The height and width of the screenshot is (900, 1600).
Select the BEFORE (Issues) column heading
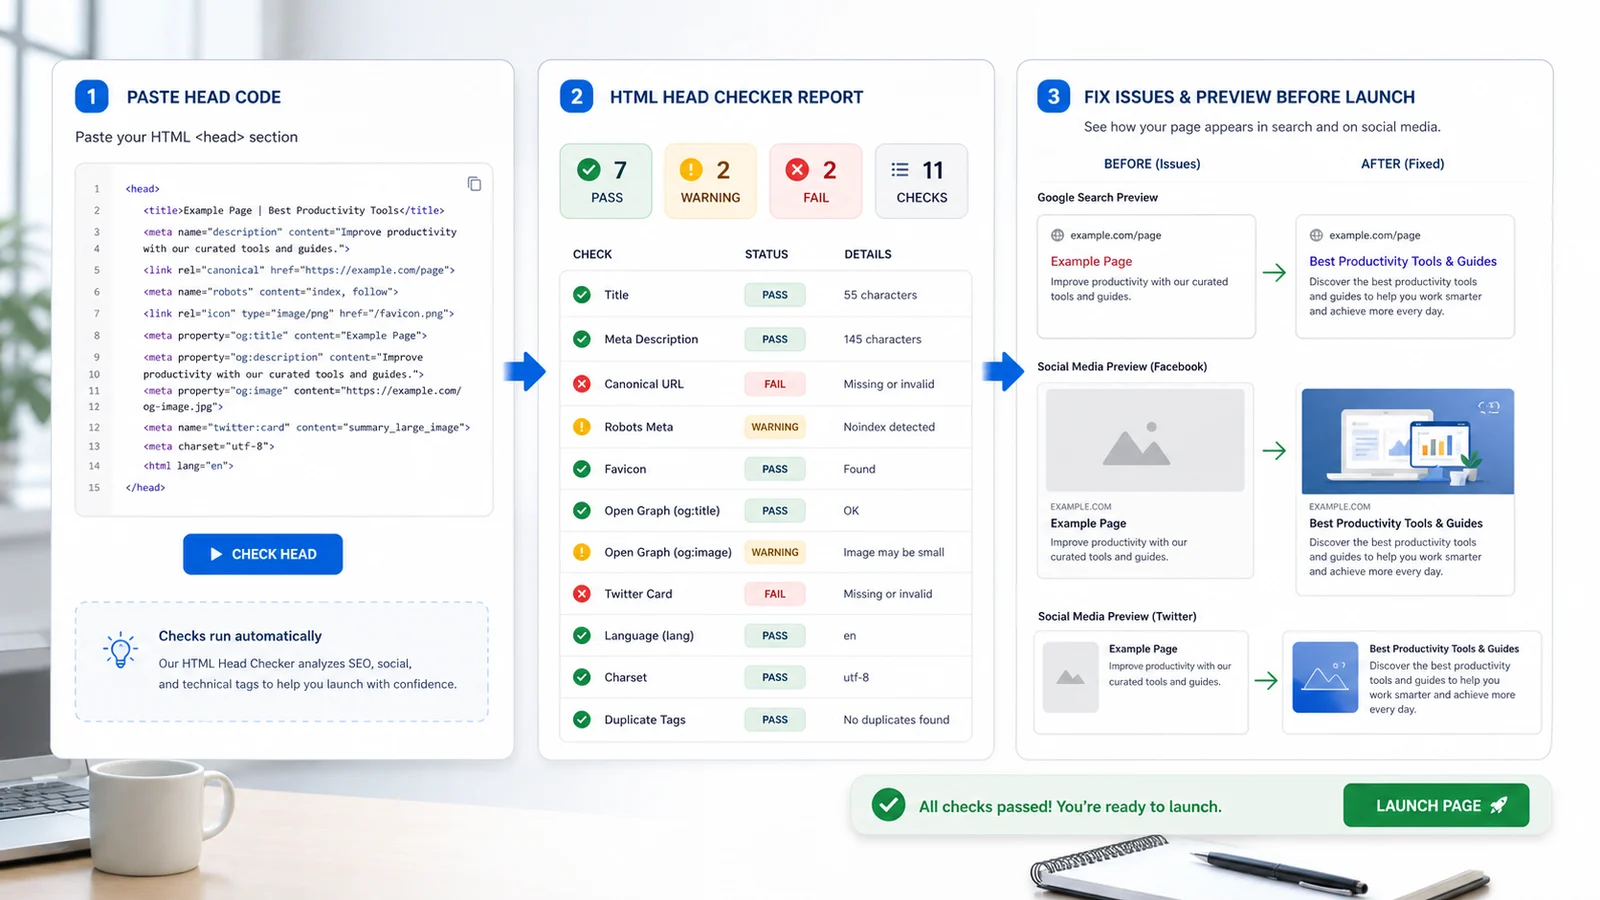click(1152, 164)
